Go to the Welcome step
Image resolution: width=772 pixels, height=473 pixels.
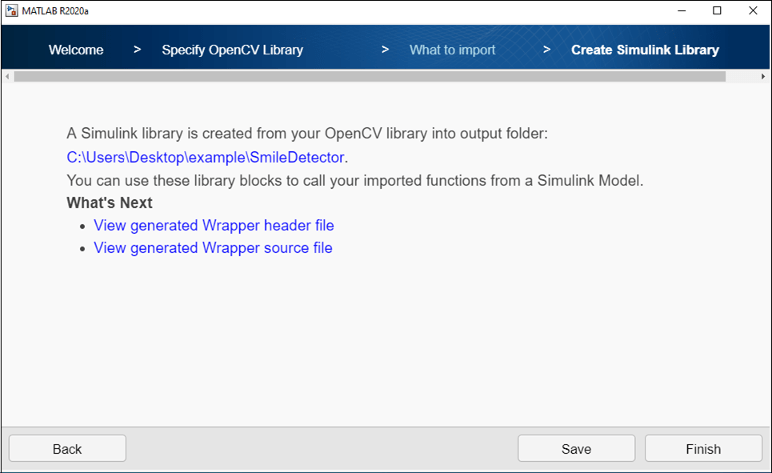pos(76,50)
